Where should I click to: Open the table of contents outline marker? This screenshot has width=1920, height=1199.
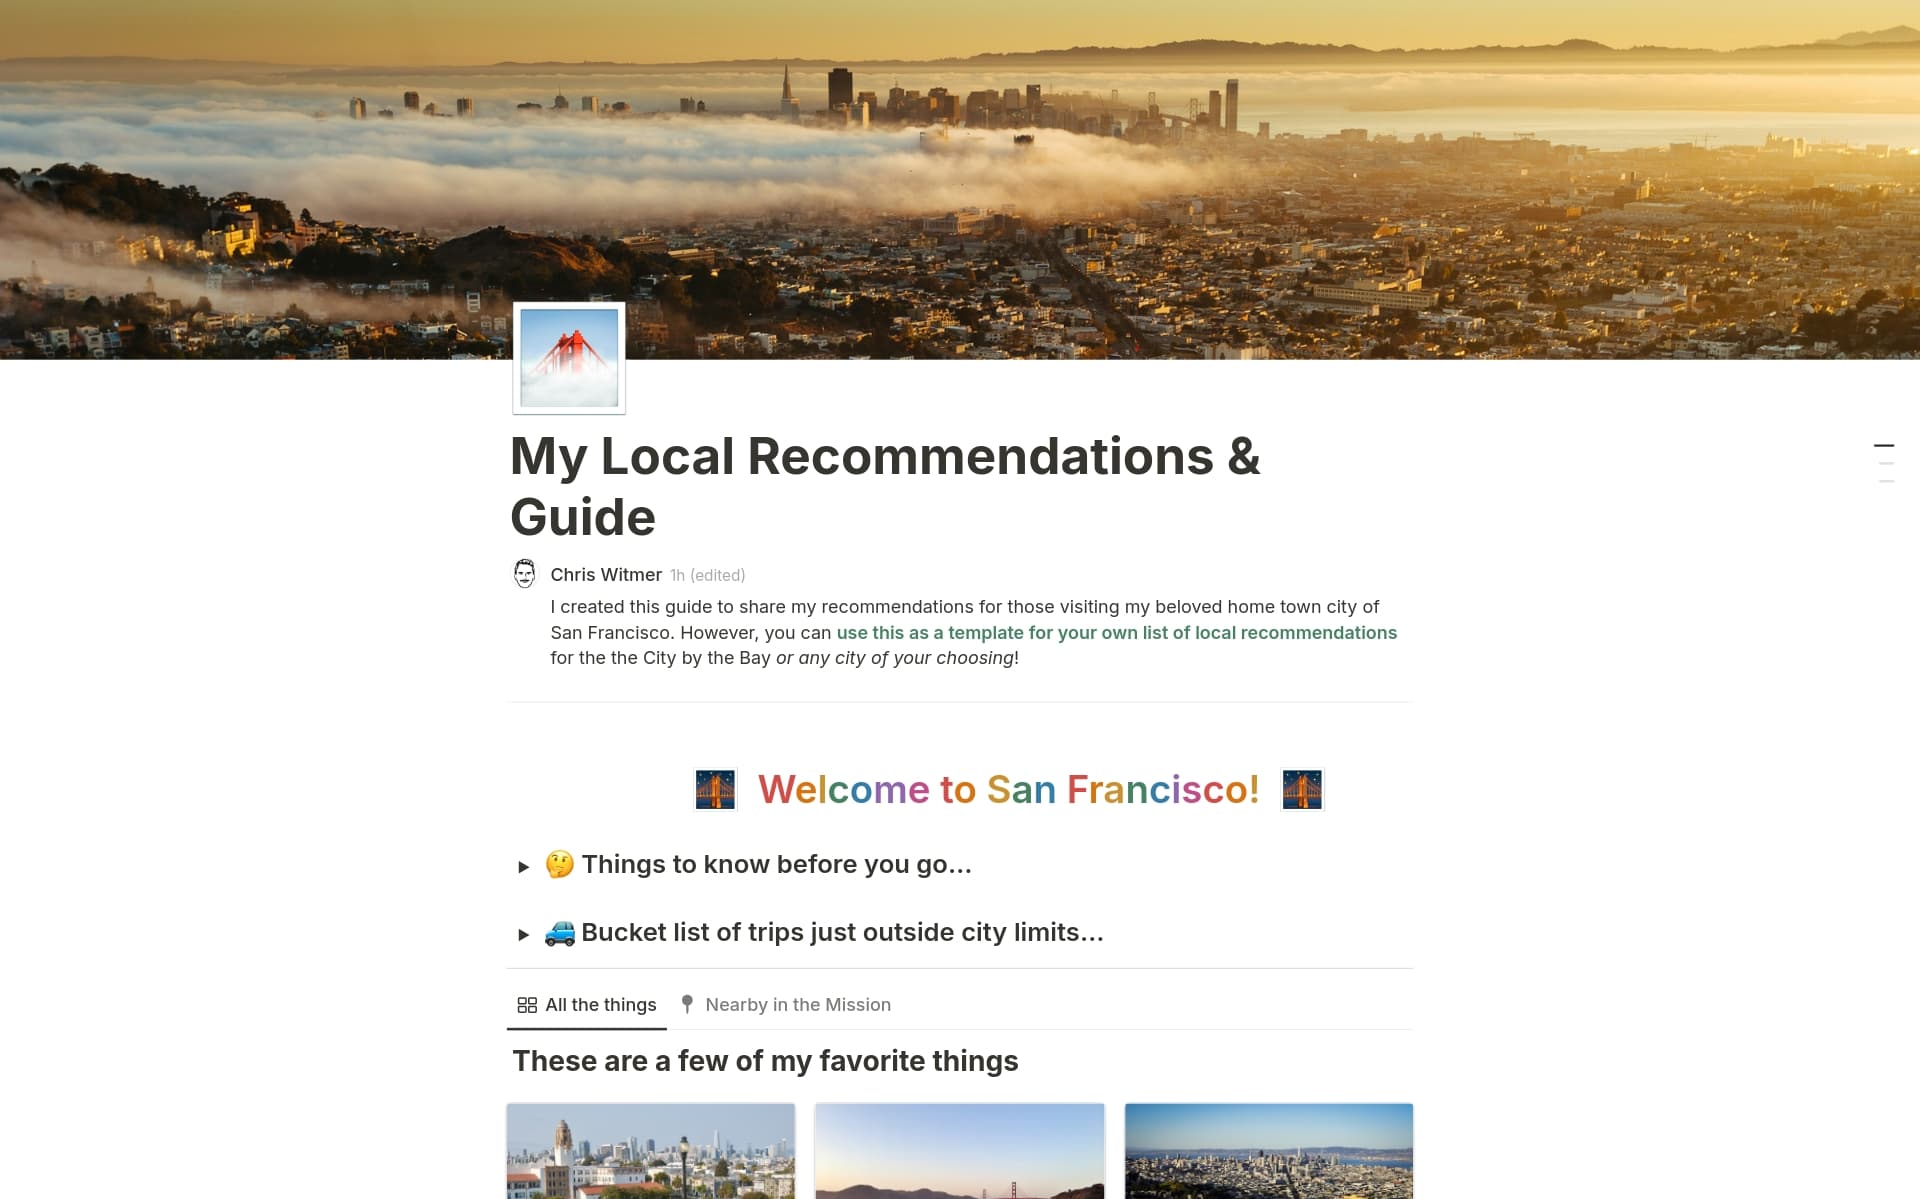click(1884, 446)
